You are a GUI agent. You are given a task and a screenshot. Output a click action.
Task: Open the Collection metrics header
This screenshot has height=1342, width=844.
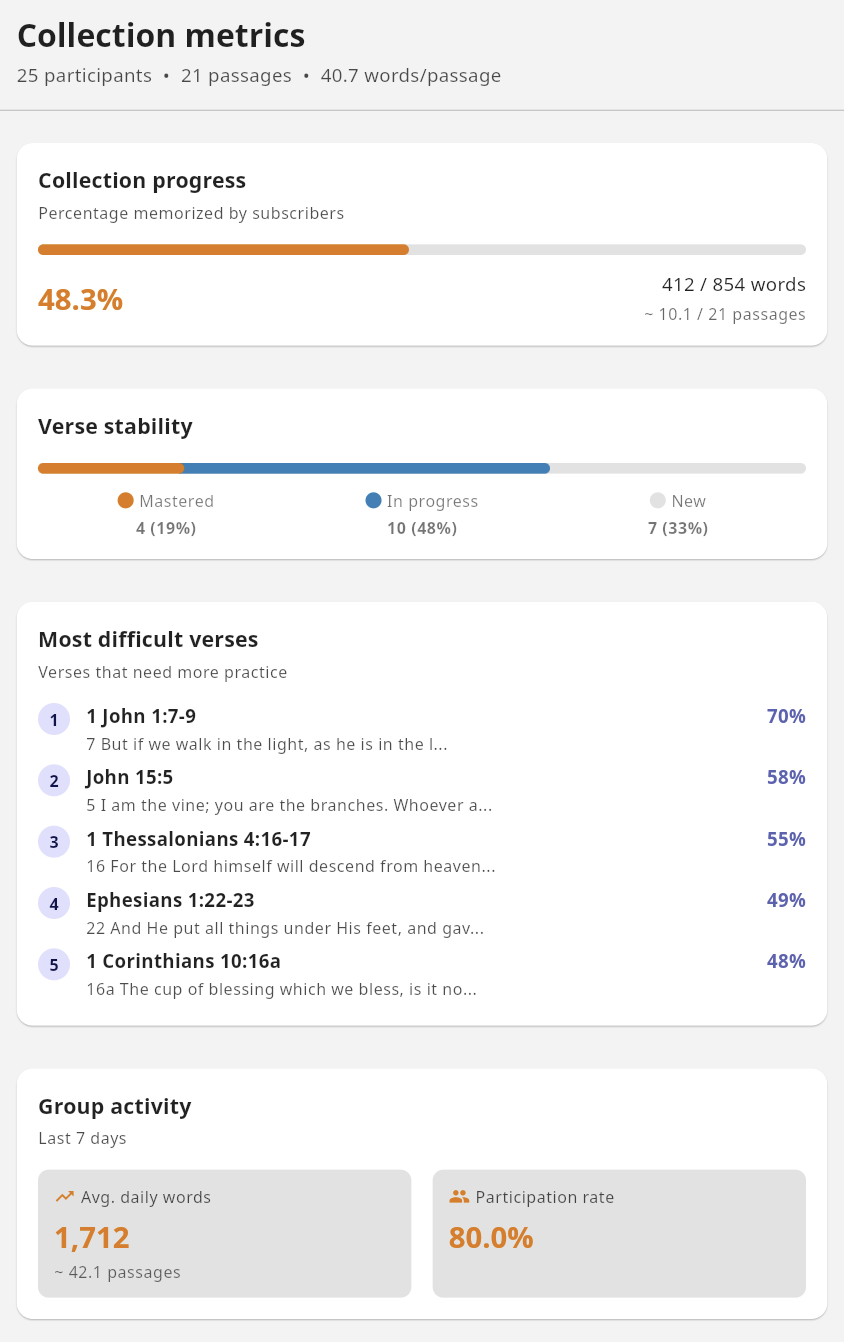pyautogui.click(x=161, y=36)
